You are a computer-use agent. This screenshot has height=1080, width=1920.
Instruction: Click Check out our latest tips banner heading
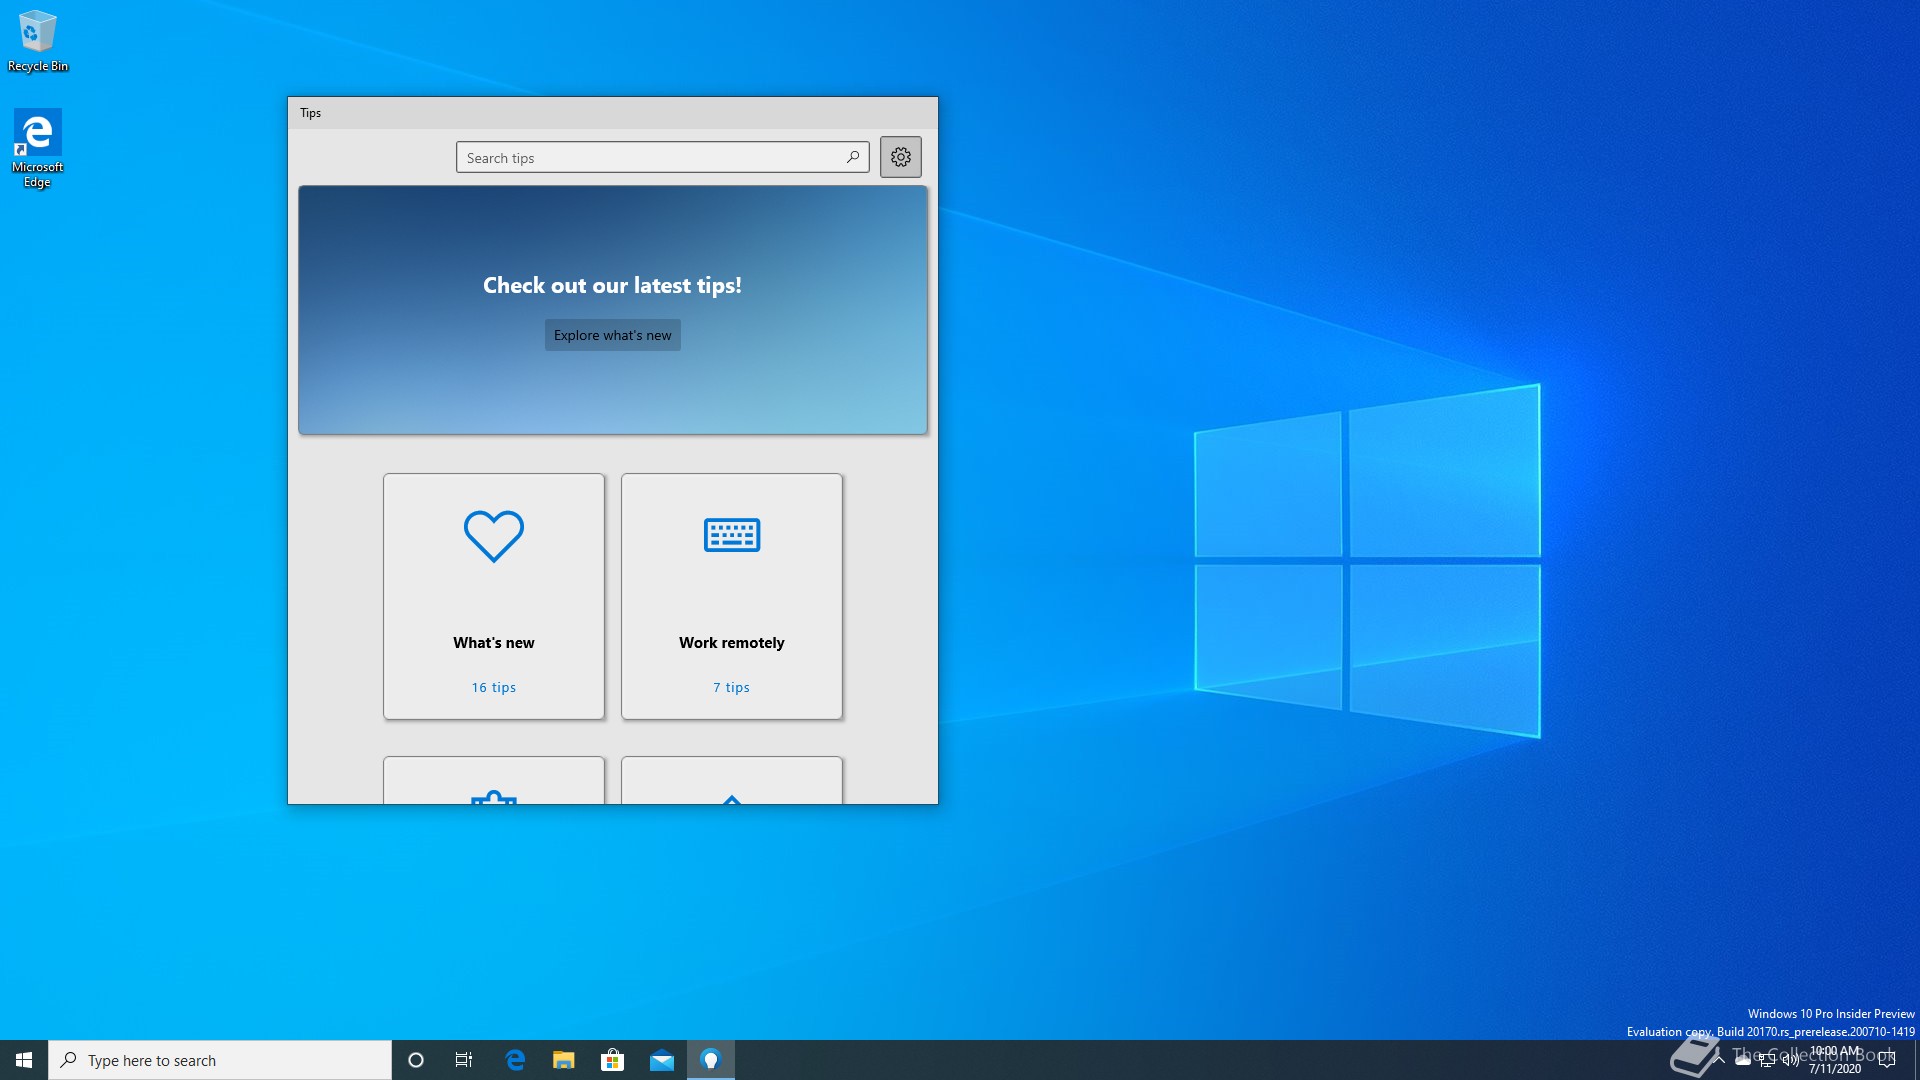tap(612, 285)
